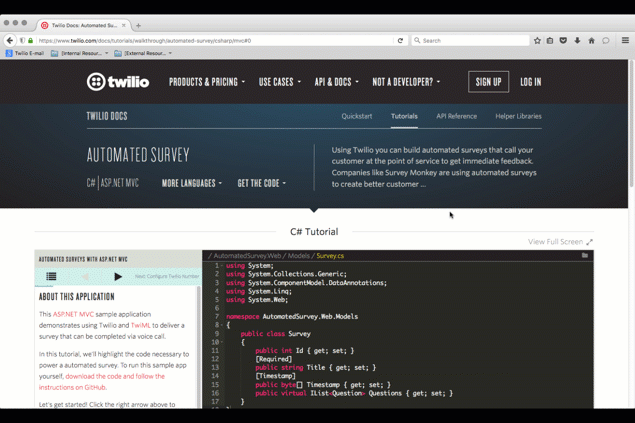Click the Log In link

click(x=531, y=82)
